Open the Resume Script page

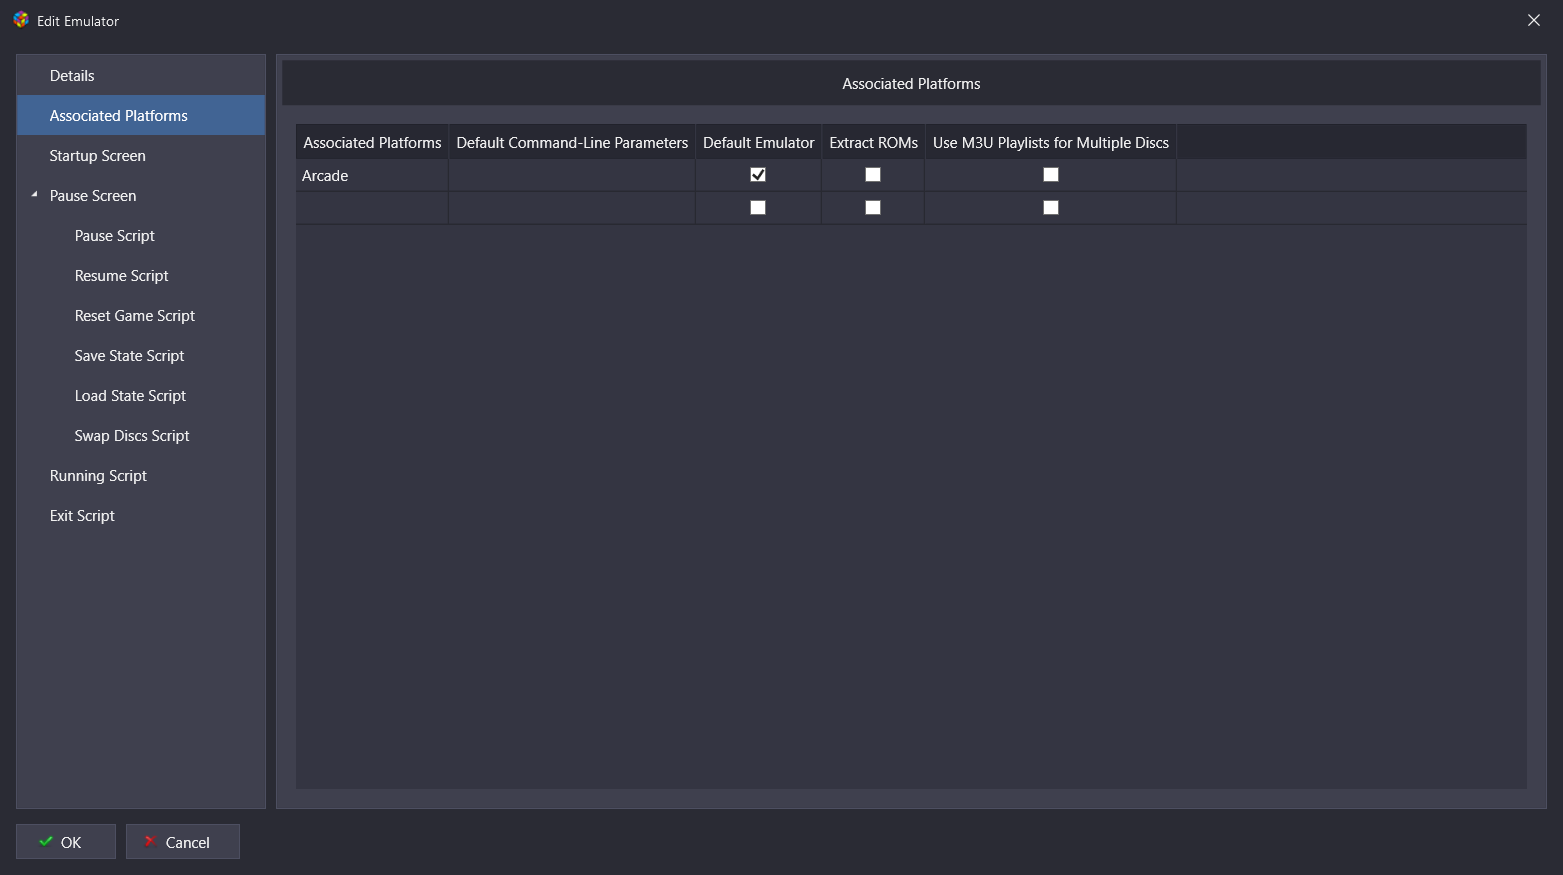pyautogui.click(x=141, y=276)
